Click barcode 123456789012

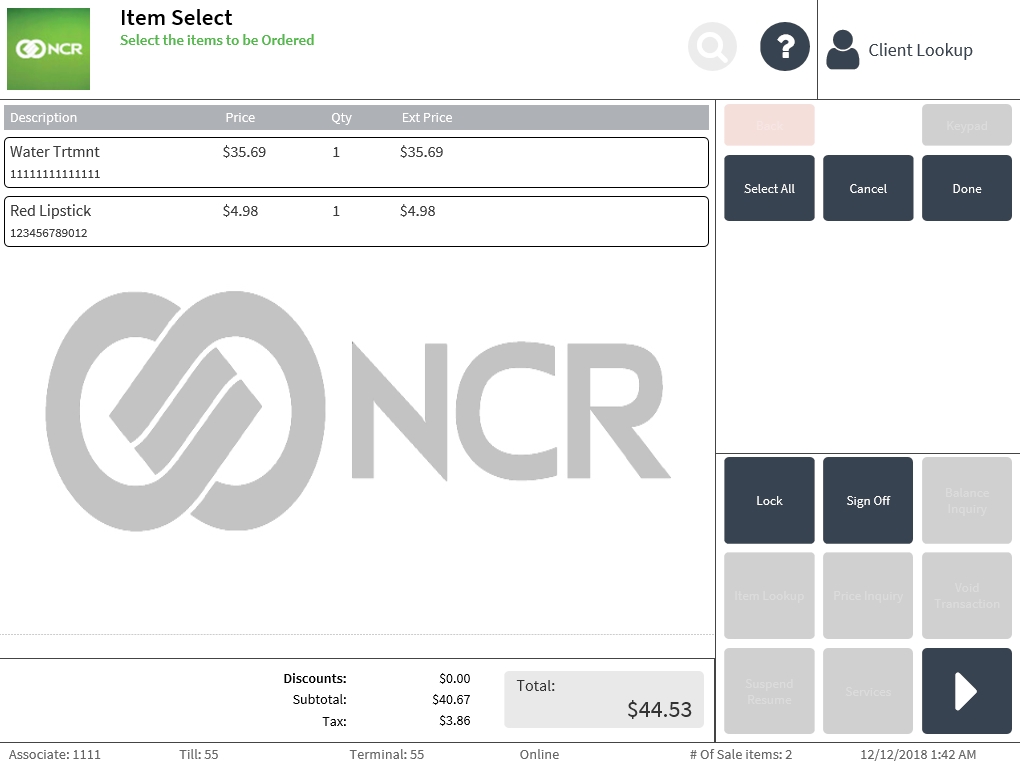[49, 233]
